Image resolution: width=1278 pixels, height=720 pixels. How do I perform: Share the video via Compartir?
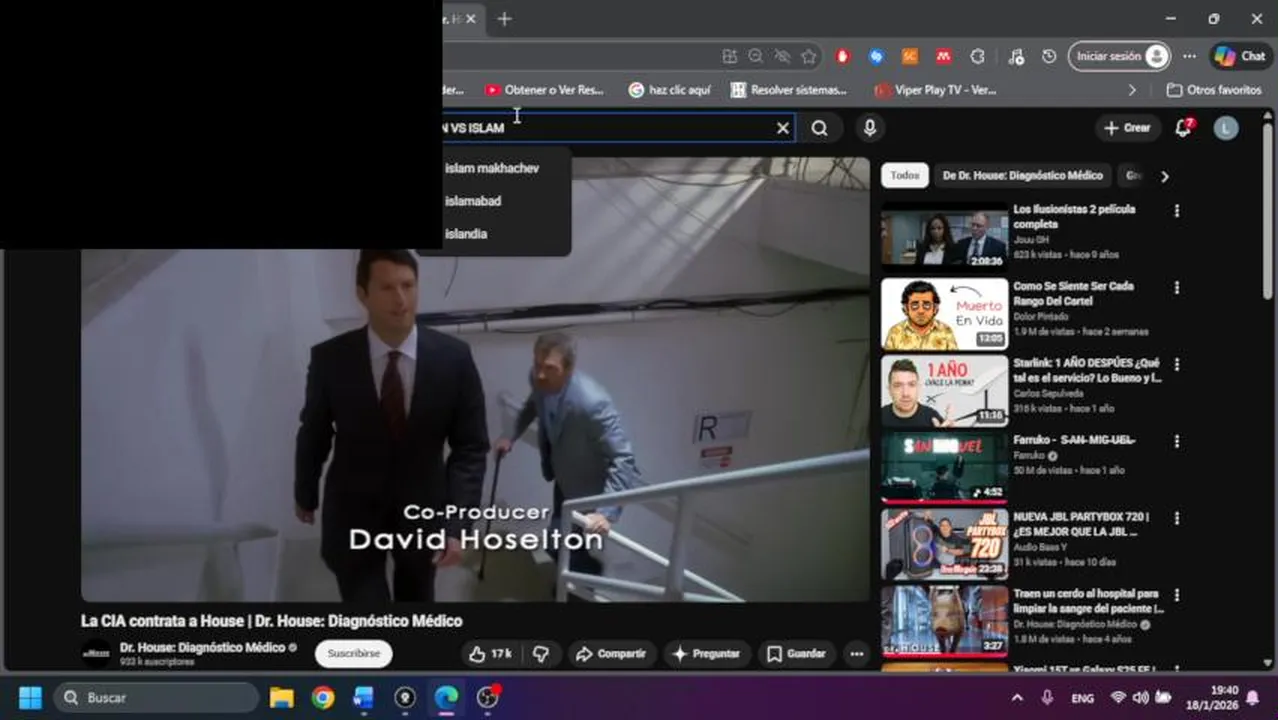[610, 654]
